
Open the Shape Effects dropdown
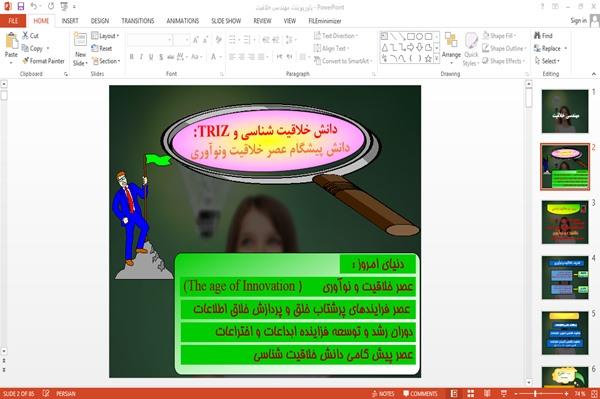(x=504, y=61)
